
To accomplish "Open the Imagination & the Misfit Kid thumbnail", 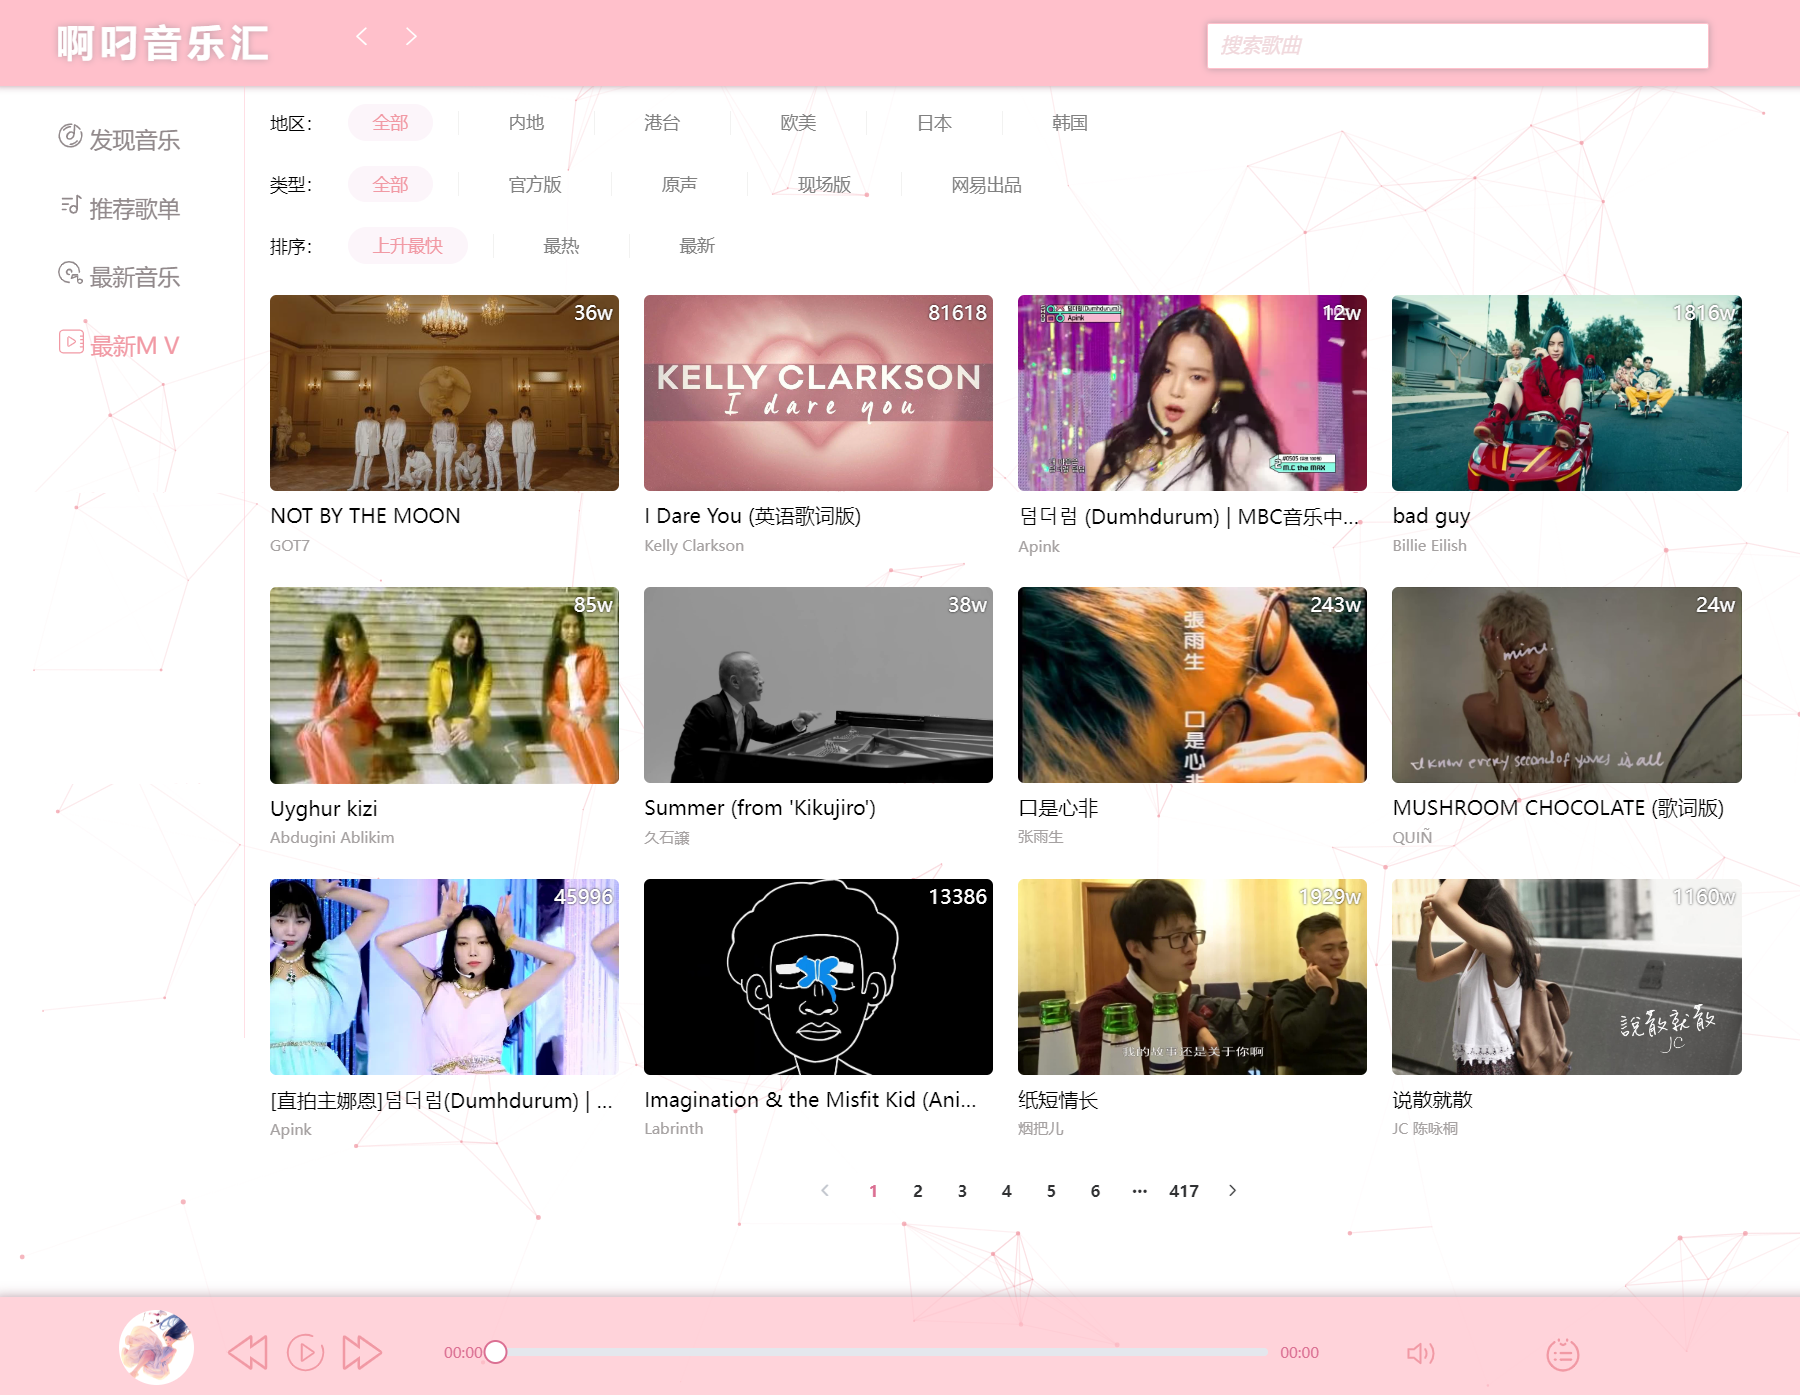I will click(x=818, y=977).
